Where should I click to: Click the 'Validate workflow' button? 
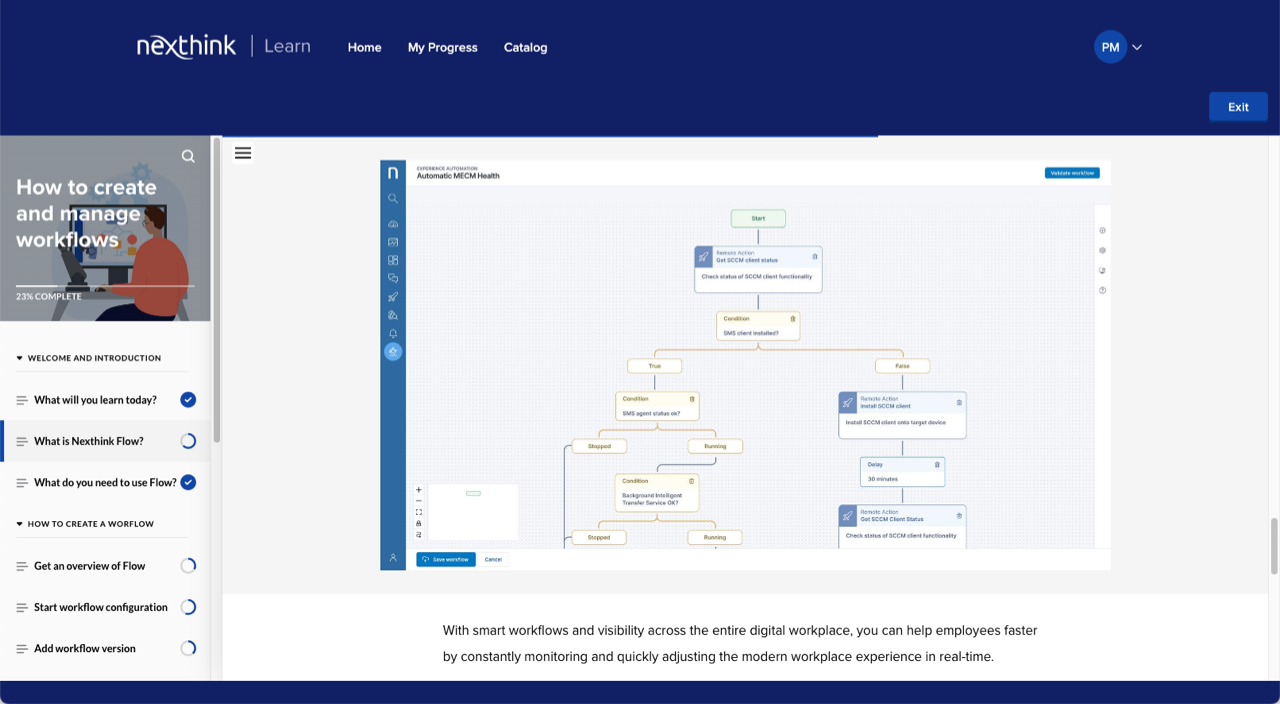click(x=1071, y=172)
